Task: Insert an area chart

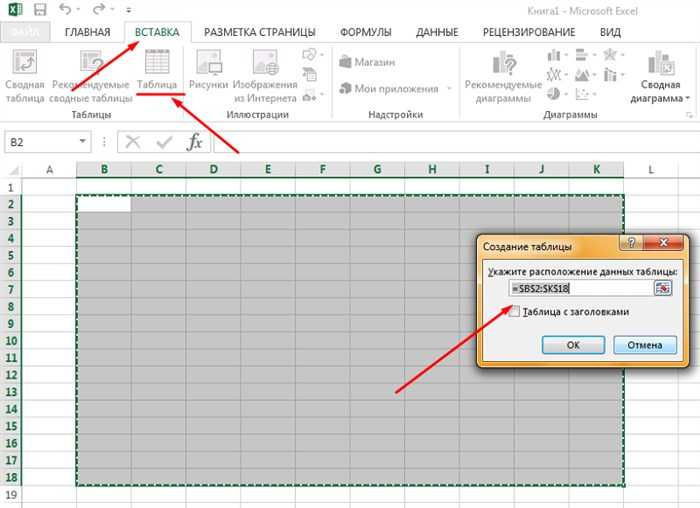Action: [x=581, y=74]
